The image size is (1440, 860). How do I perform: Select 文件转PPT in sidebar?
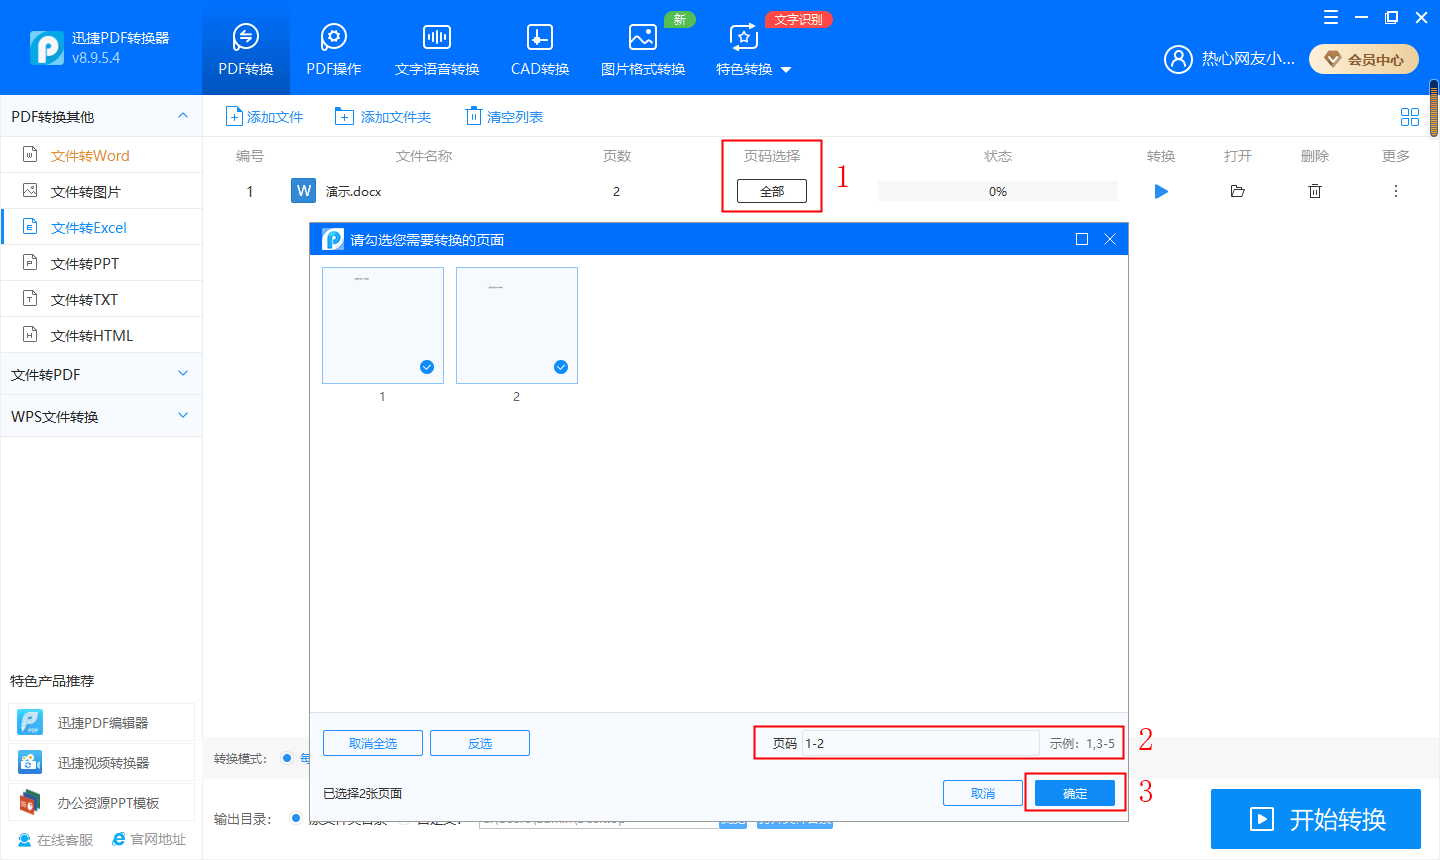[101, 263]
